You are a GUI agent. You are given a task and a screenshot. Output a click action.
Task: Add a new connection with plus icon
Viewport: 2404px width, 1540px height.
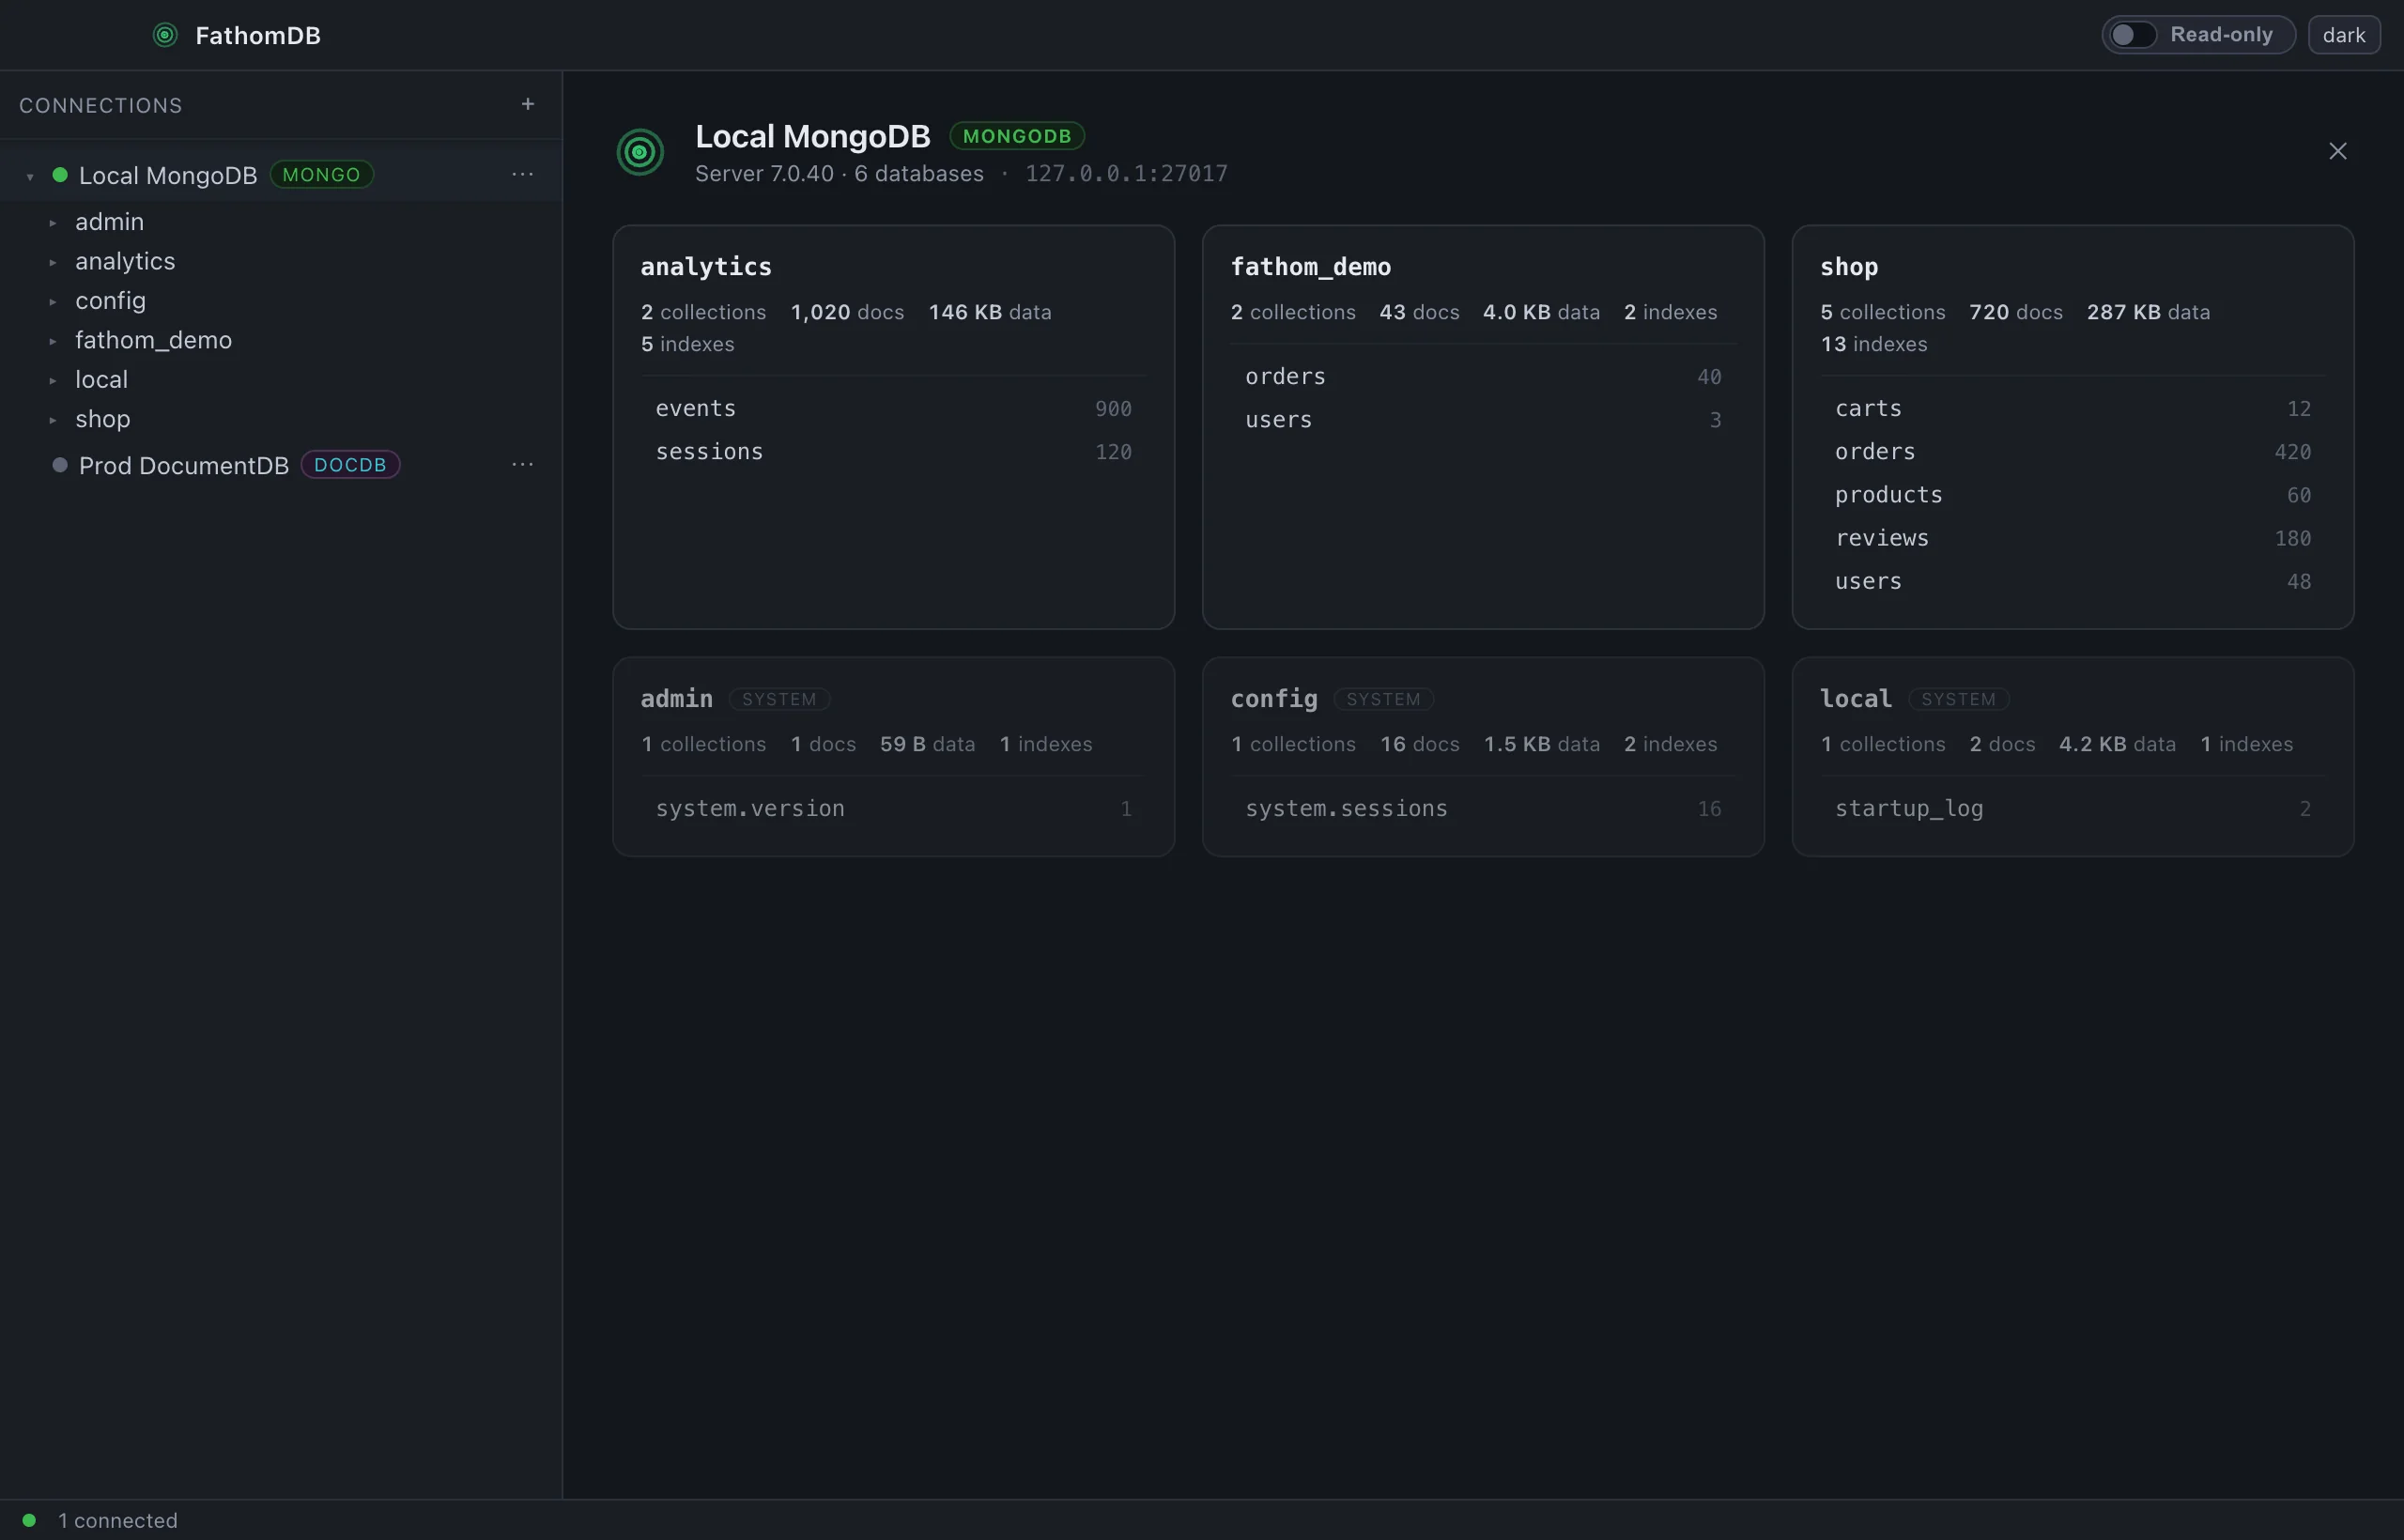[528, 104]
